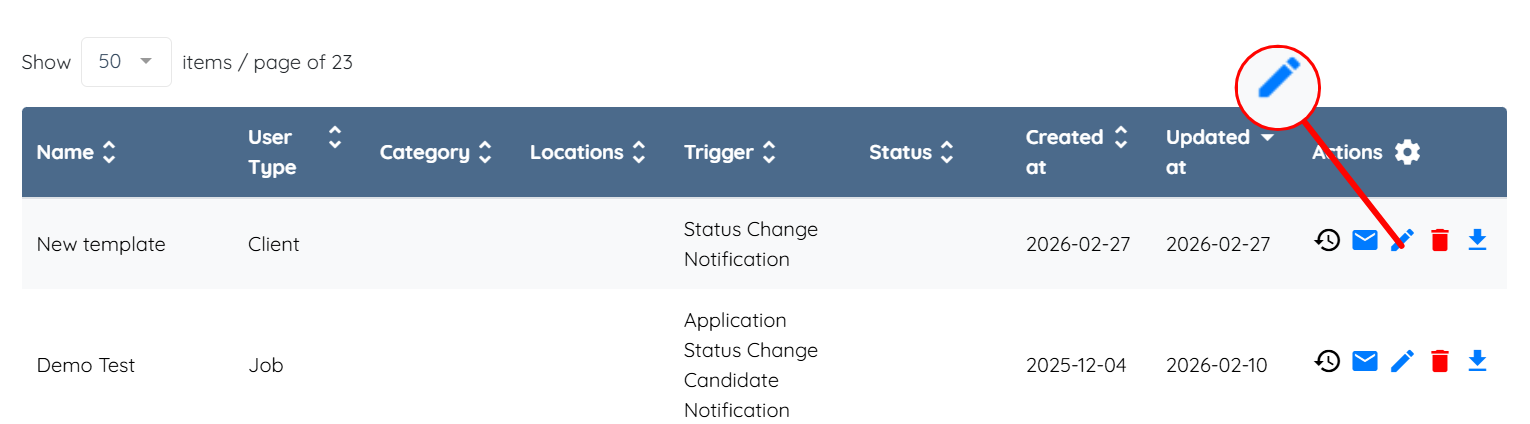Delete New template using red trash icon
This screenshot has height=424, width=1530.
pyautogui.click(x=1440, y=240)
